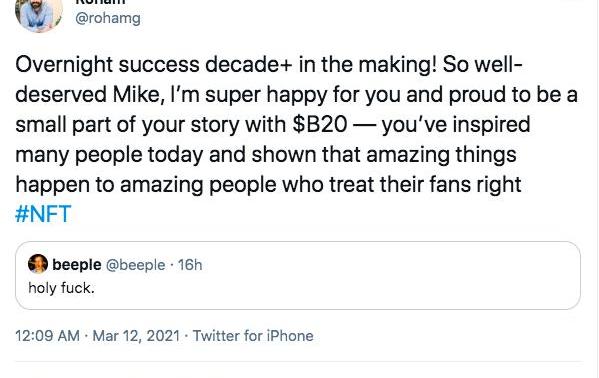Image resolution: width=599 pixels, height=378 pixels.
Task: Open beeple's name in quoted tweet
Action: 77,264
